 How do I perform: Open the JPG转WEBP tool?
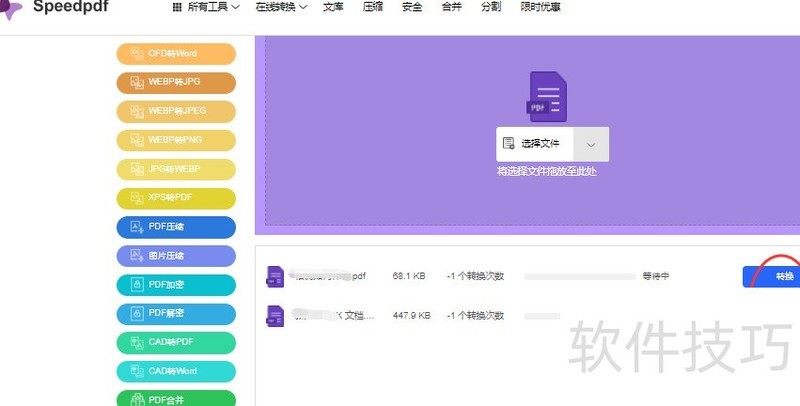176,169
